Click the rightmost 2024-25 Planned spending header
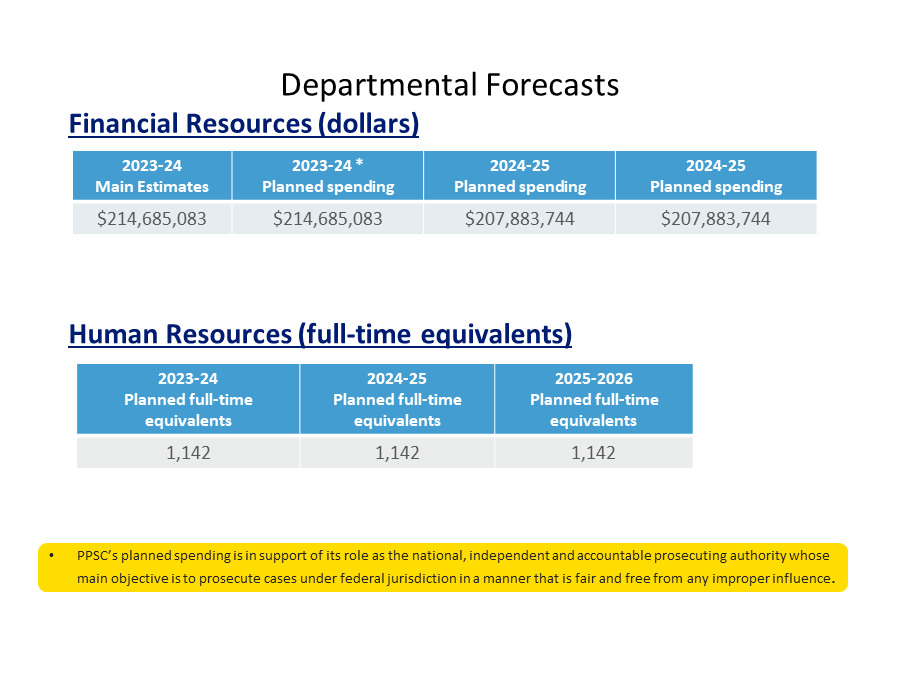Image resolution: width=900 pixels, height=675 pixels. [x=715, y=175]
